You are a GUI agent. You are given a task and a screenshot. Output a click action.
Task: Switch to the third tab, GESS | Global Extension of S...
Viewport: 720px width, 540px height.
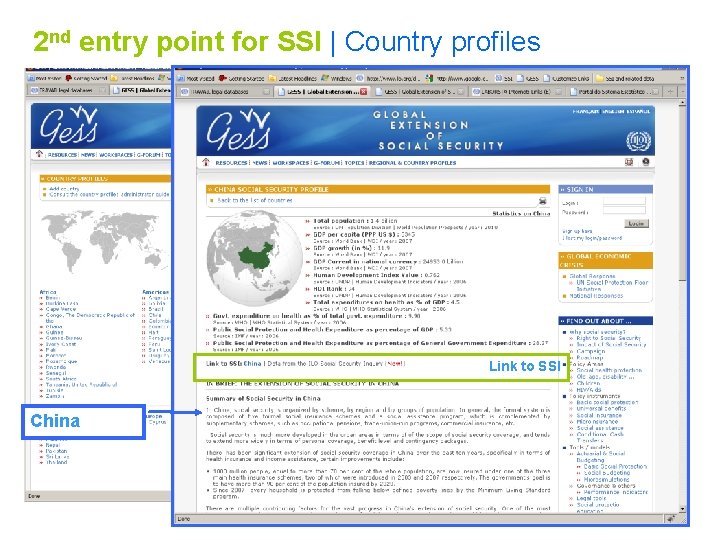click(420, 91)
